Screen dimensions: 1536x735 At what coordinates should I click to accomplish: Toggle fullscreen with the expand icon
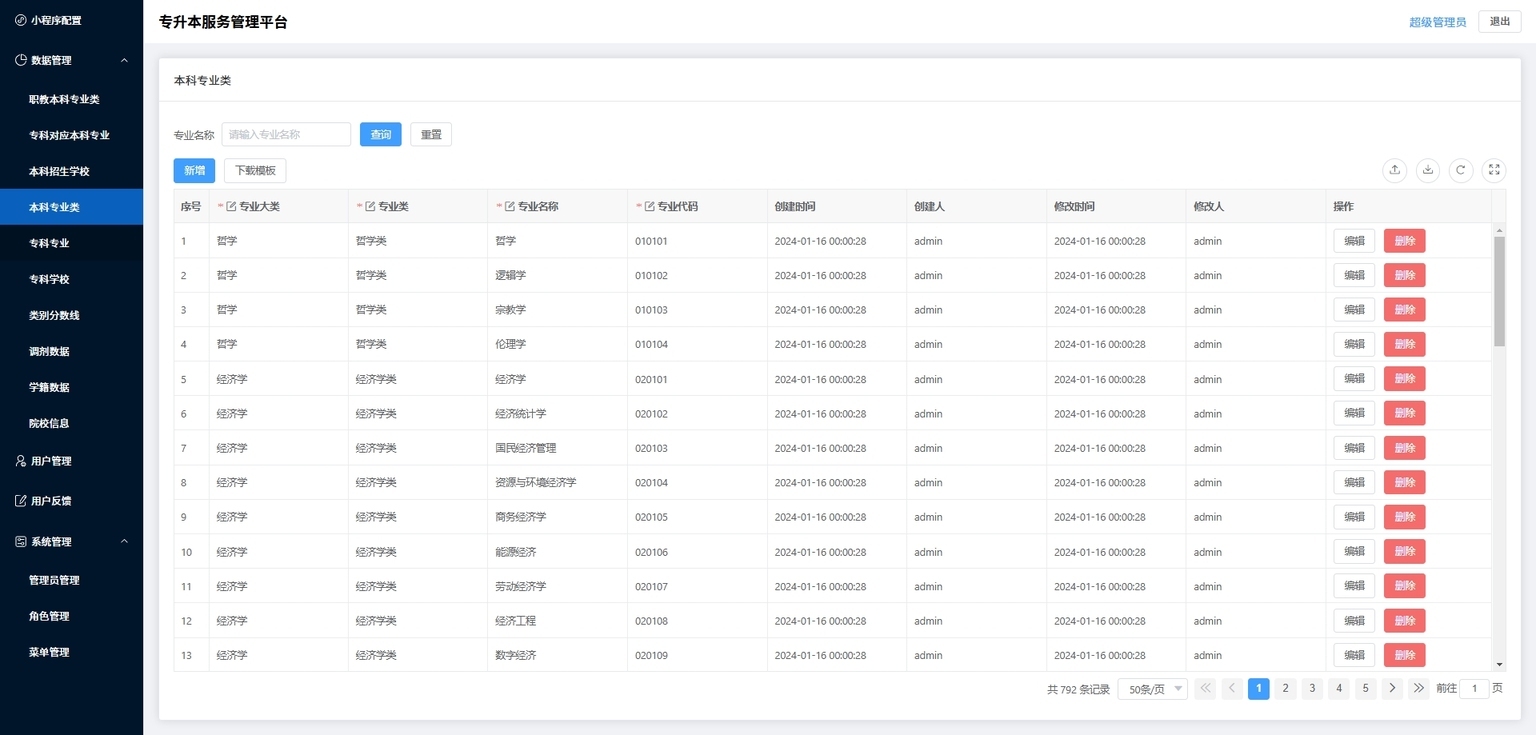[x=1494, y=170]
